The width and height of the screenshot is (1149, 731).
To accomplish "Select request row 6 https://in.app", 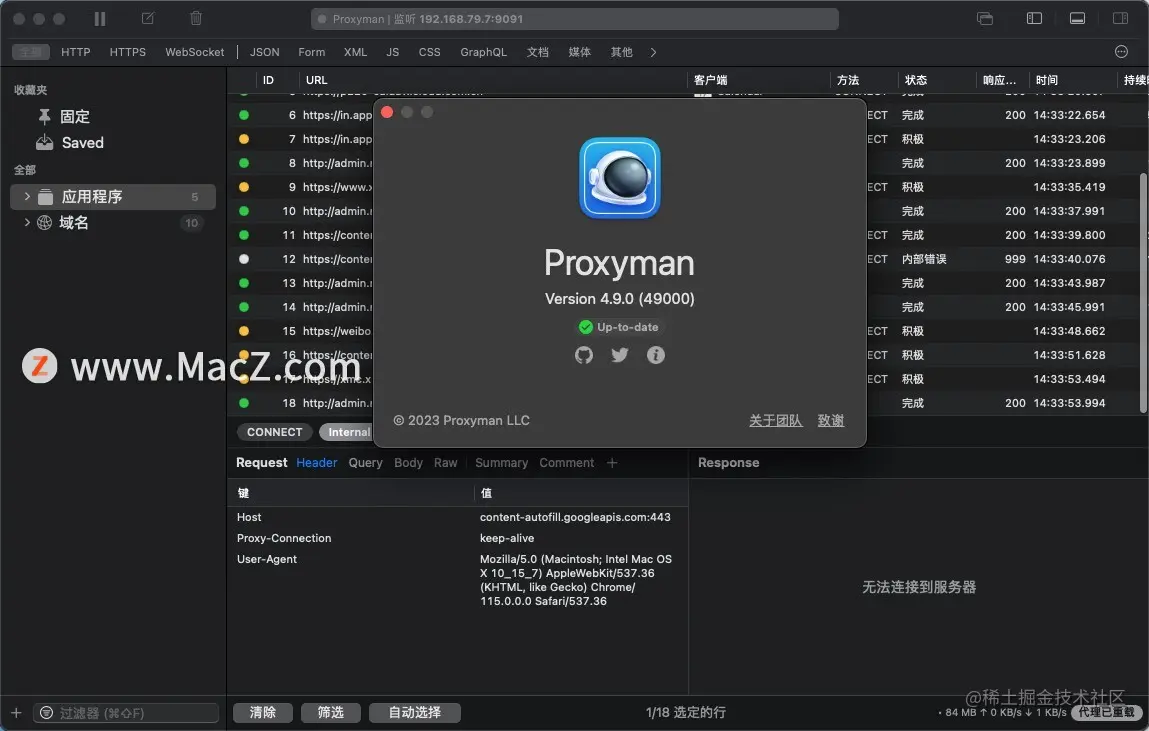I will point(687,115).
